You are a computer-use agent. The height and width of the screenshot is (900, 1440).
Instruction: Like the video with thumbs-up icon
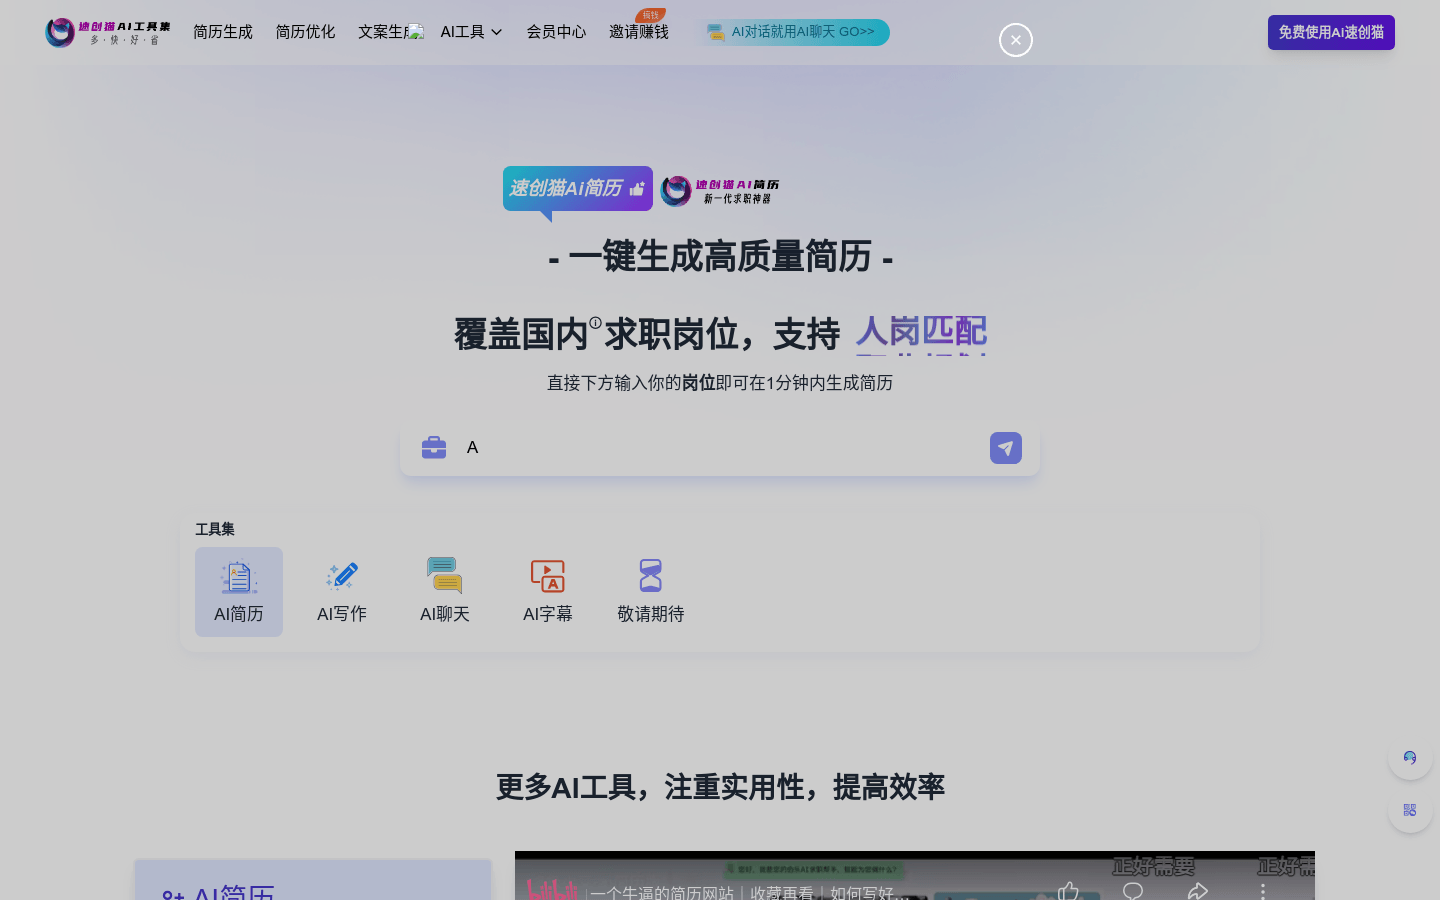[1068, 890]
